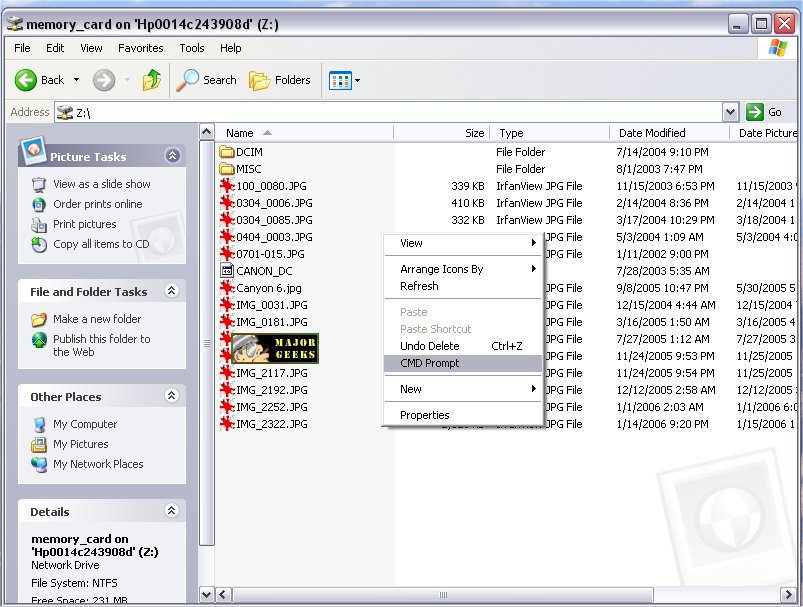The height and width of the screenshot is (607, 803).
Task: Collapse the File and Folder Tasks panel
Action: tap(172, 291)
